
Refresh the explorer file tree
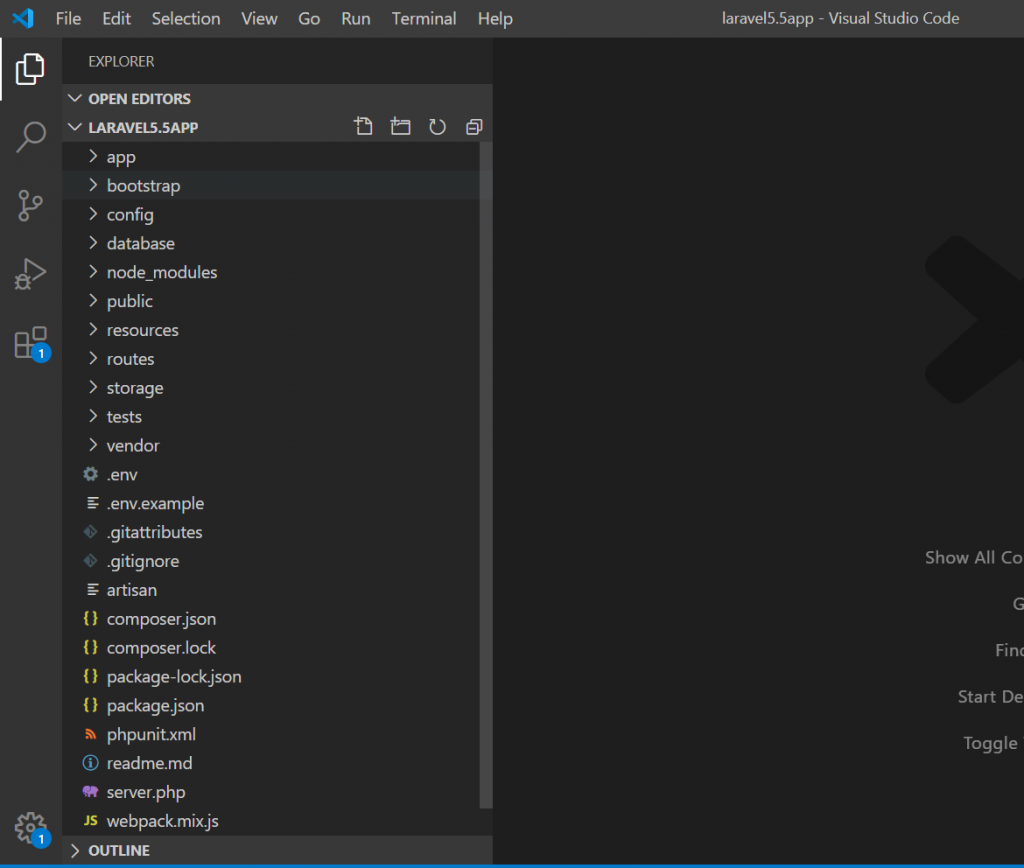point(437,127)
